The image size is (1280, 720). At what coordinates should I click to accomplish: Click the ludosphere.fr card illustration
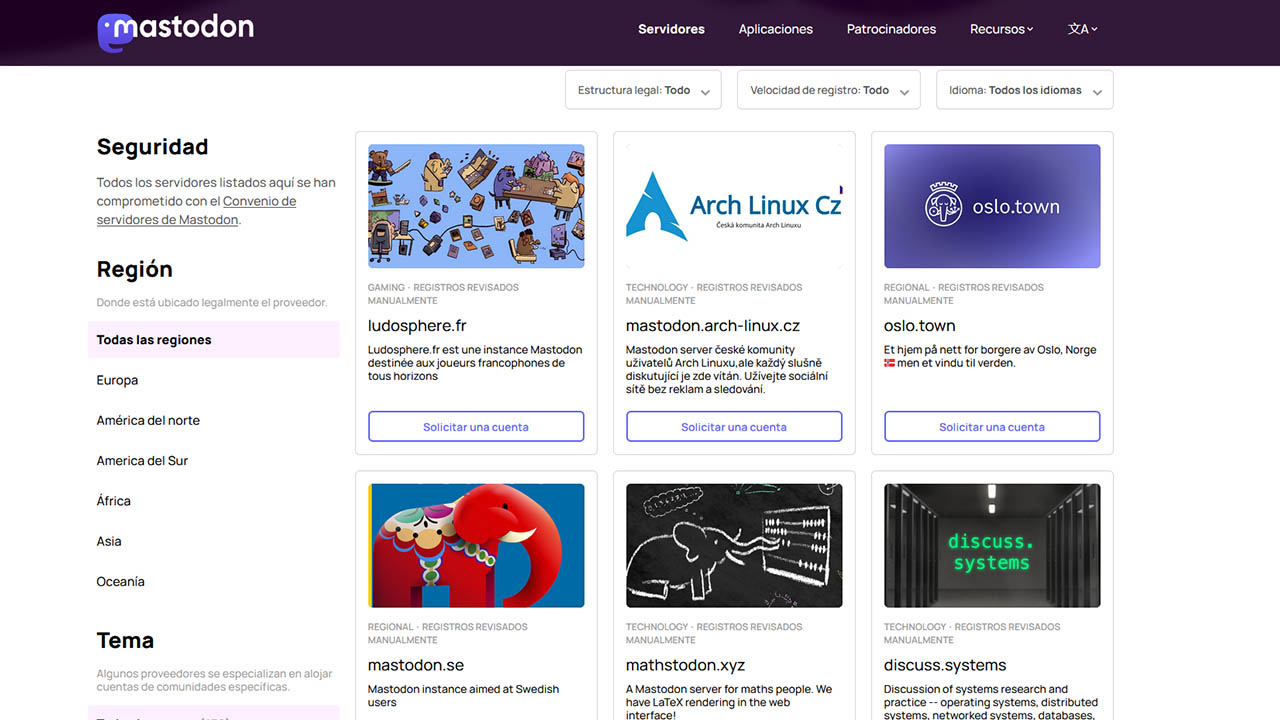476,205
